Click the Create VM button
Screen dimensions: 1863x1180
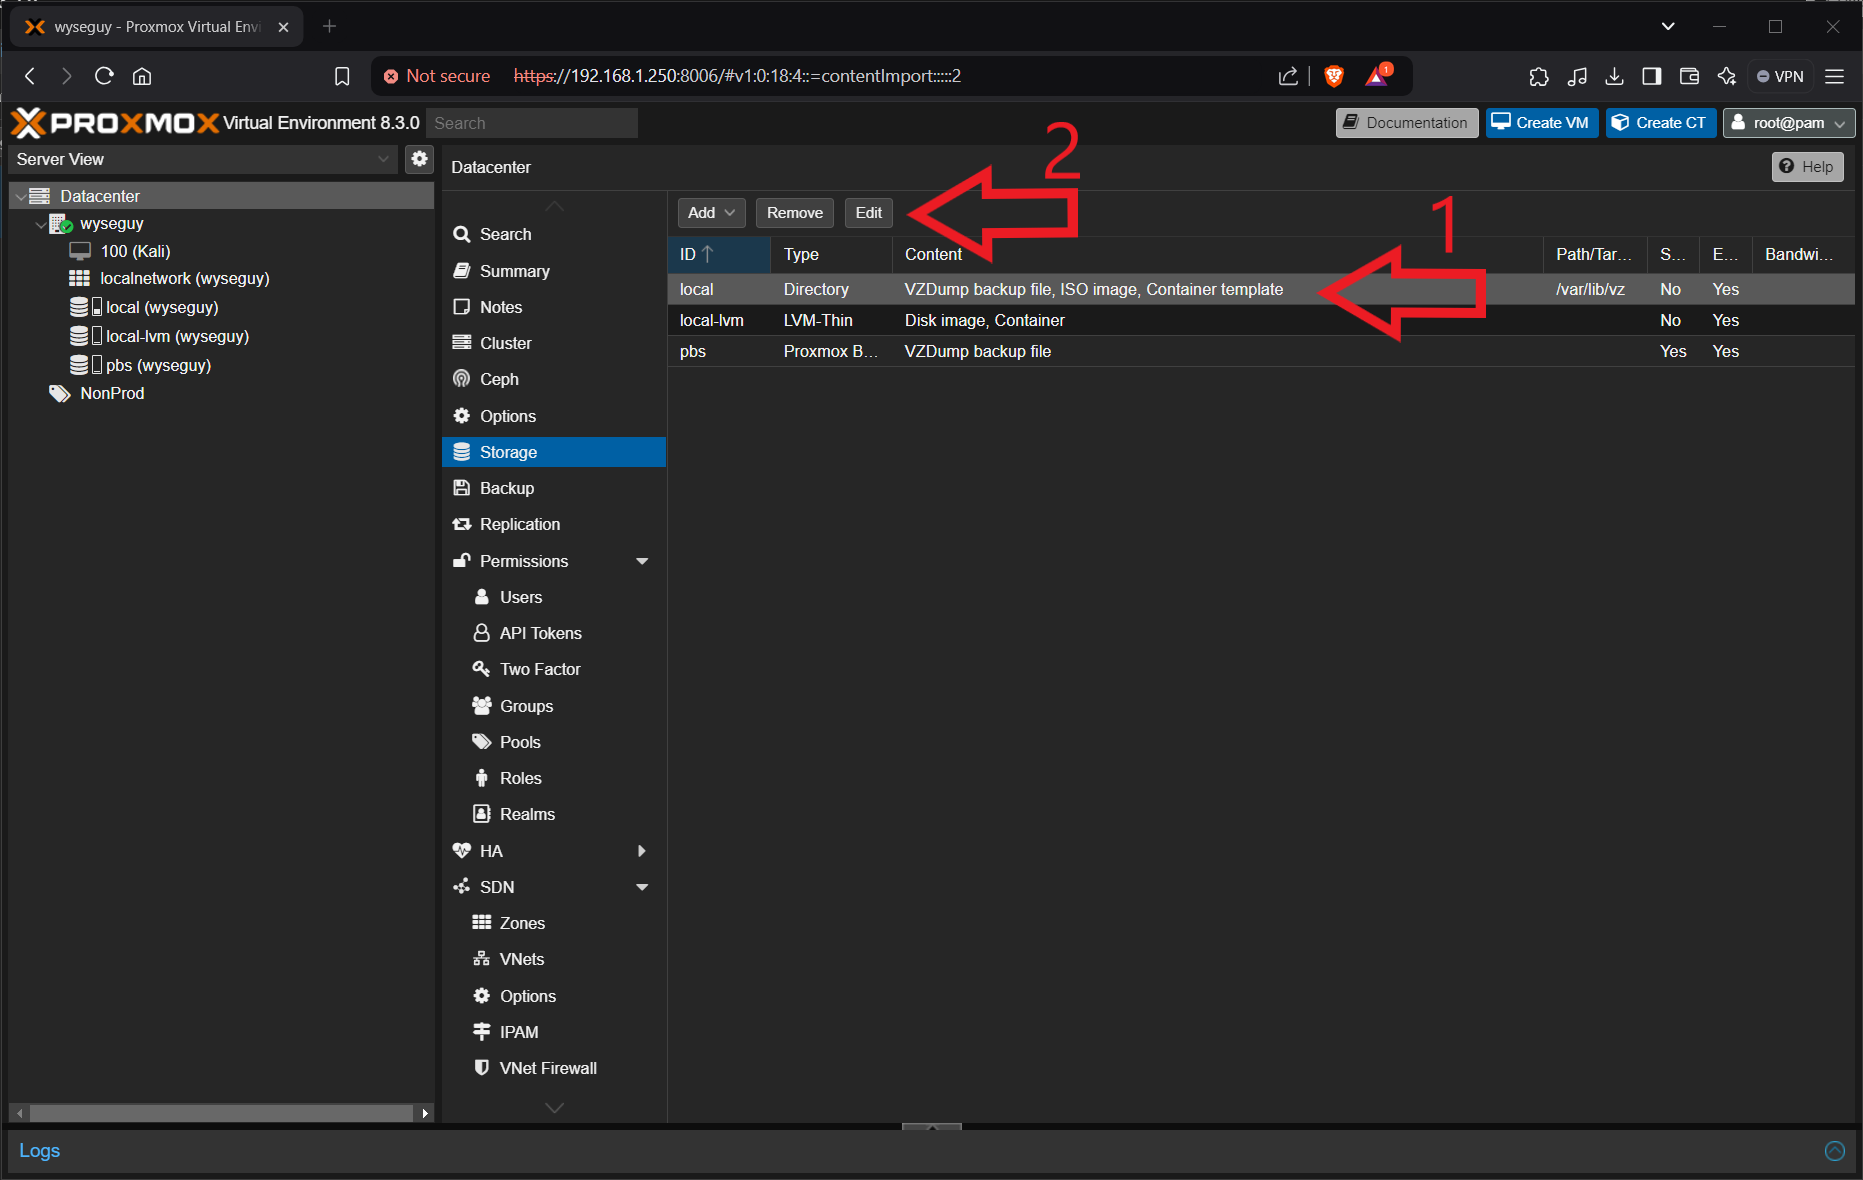[x=1541, y=123]
